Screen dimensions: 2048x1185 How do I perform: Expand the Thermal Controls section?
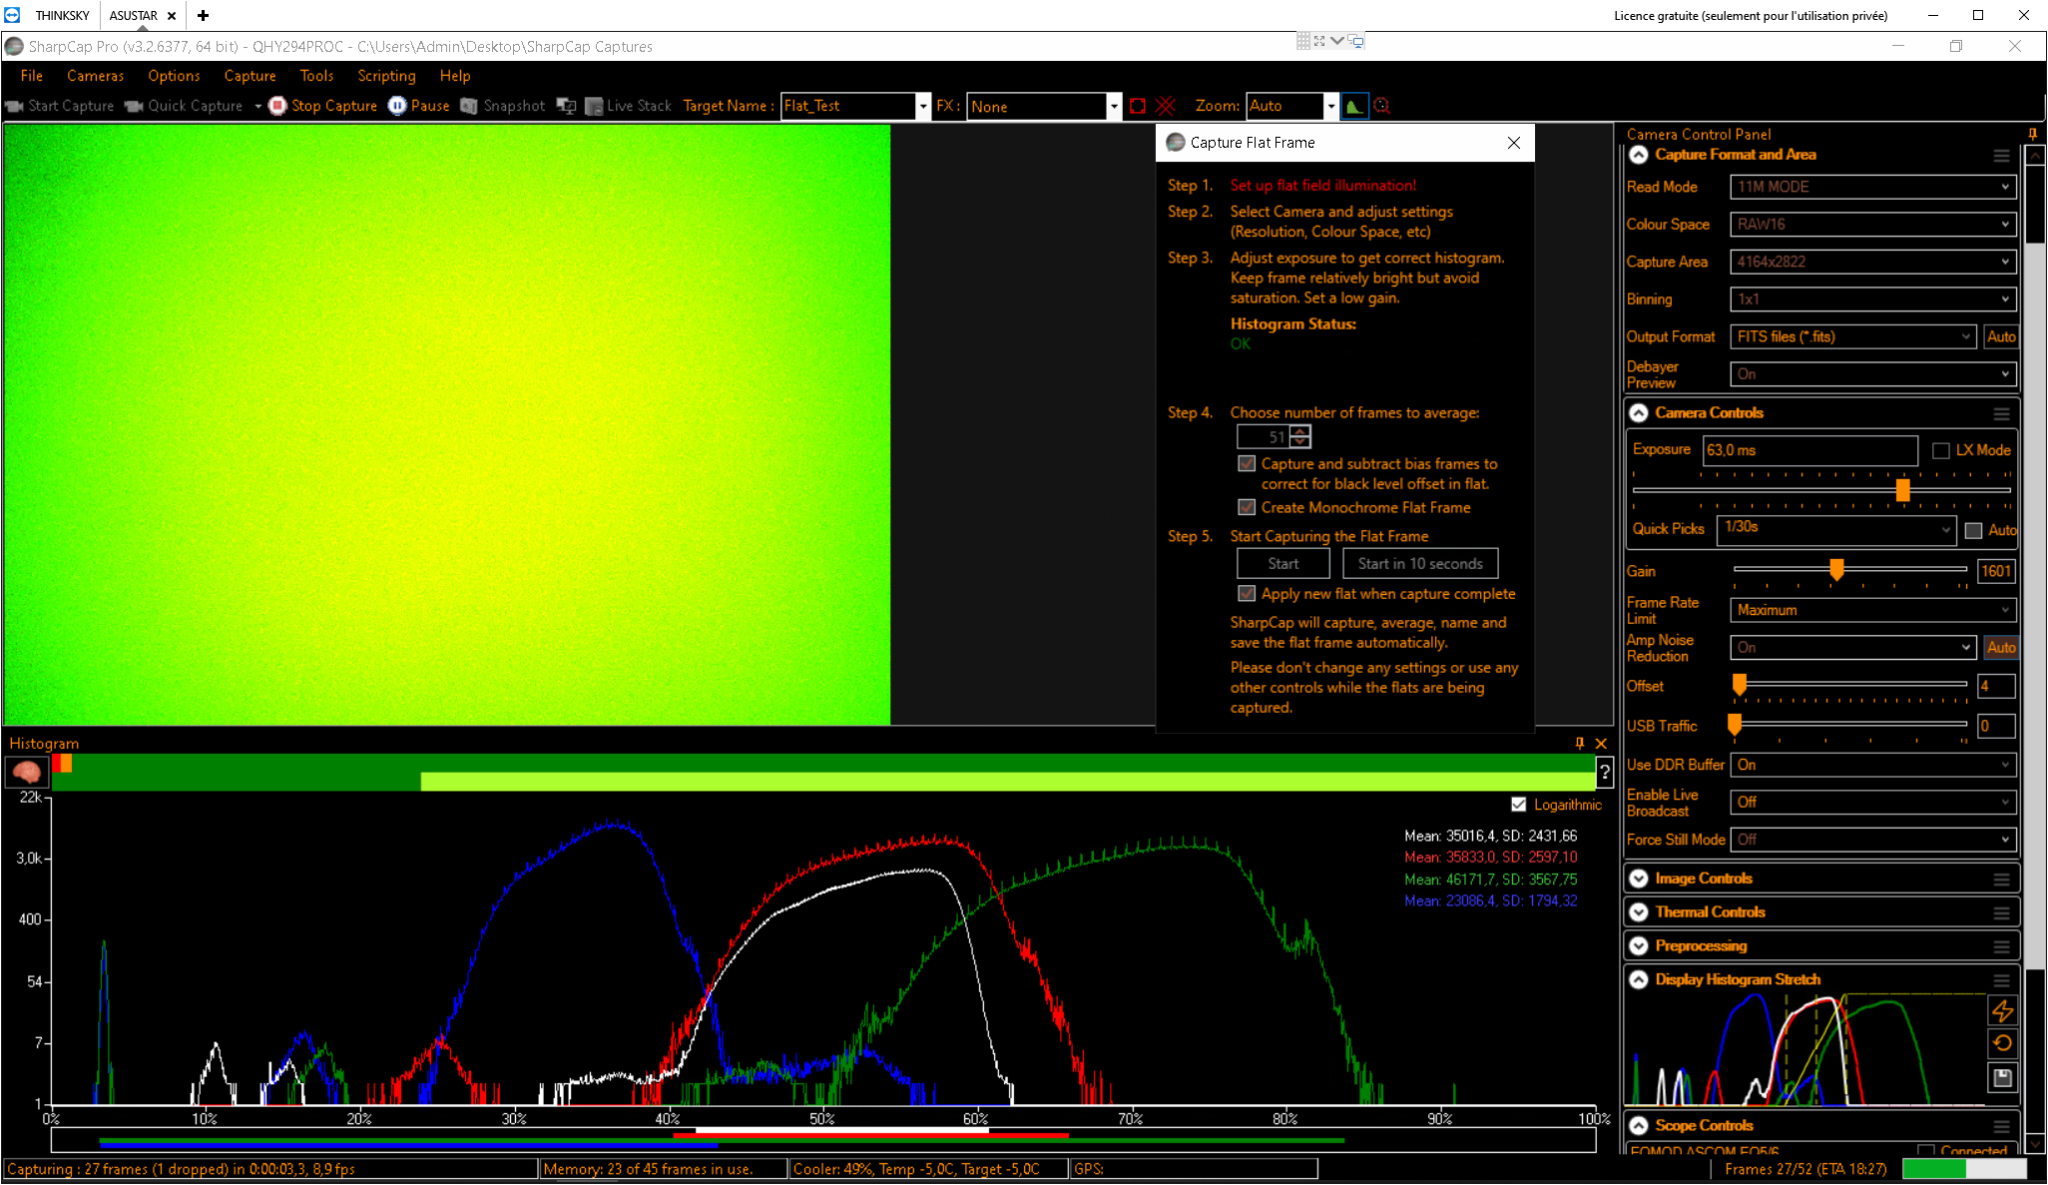(x=1638, y=912)
